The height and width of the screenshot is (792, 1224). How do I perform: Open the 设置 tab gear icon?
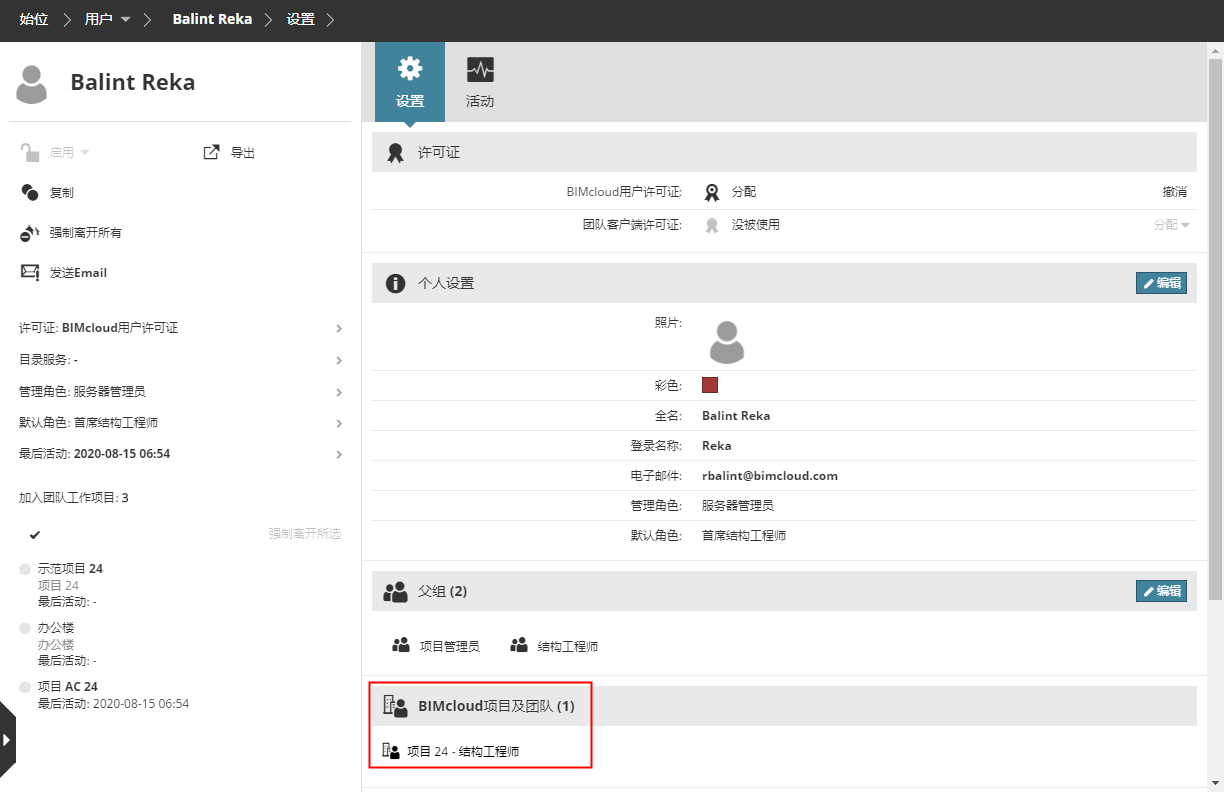(410, 69)
